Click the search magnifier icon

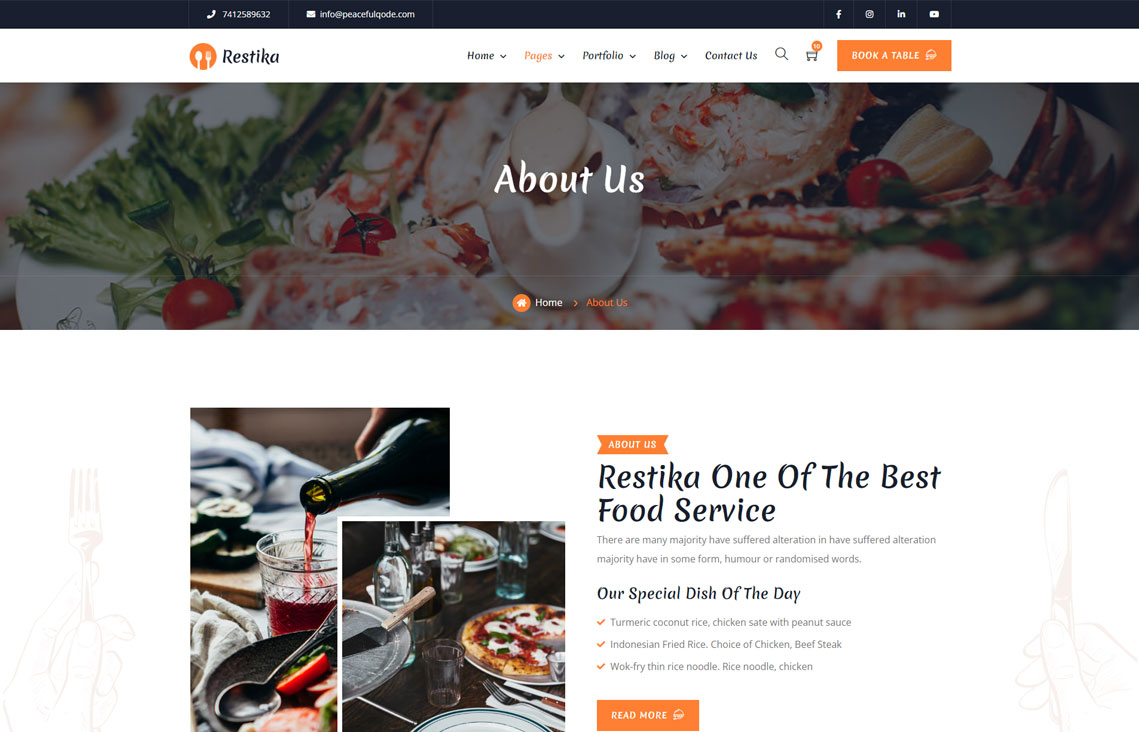tap(782, 54)
